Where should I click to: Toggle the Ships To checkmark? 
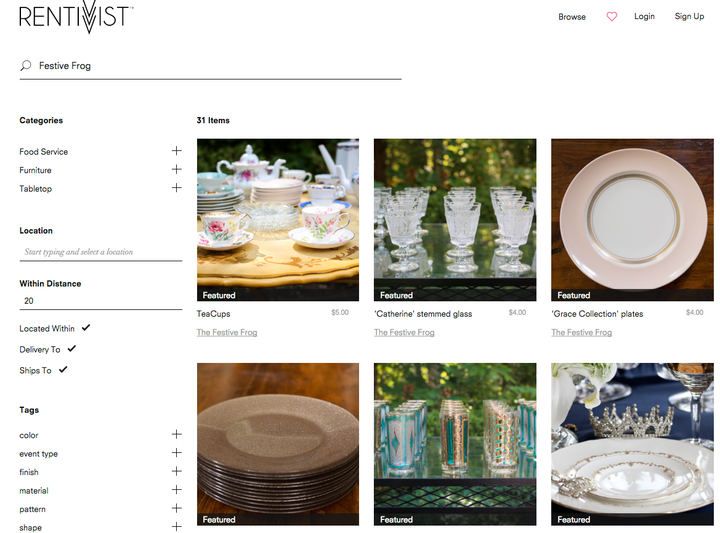pyautogui.click(x=63, y=370)
